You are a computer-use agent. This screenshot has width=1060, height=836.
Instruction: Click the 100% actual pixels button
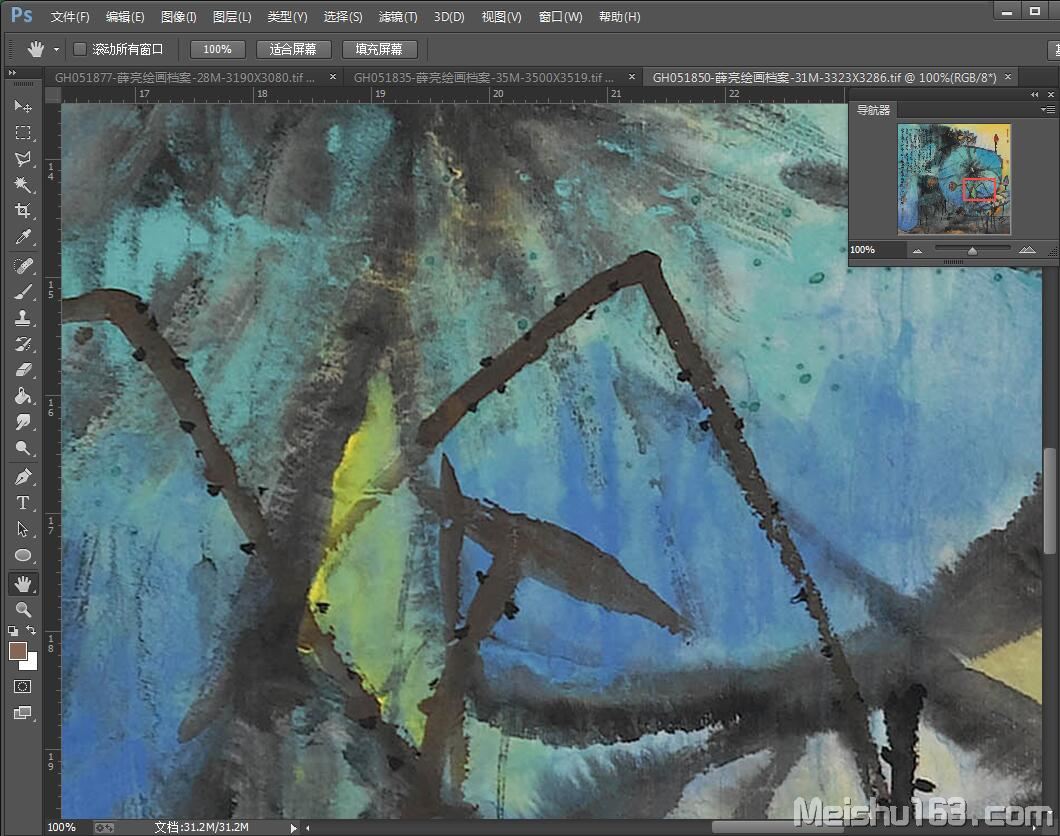pyautogui.click(x=218, y=49)
